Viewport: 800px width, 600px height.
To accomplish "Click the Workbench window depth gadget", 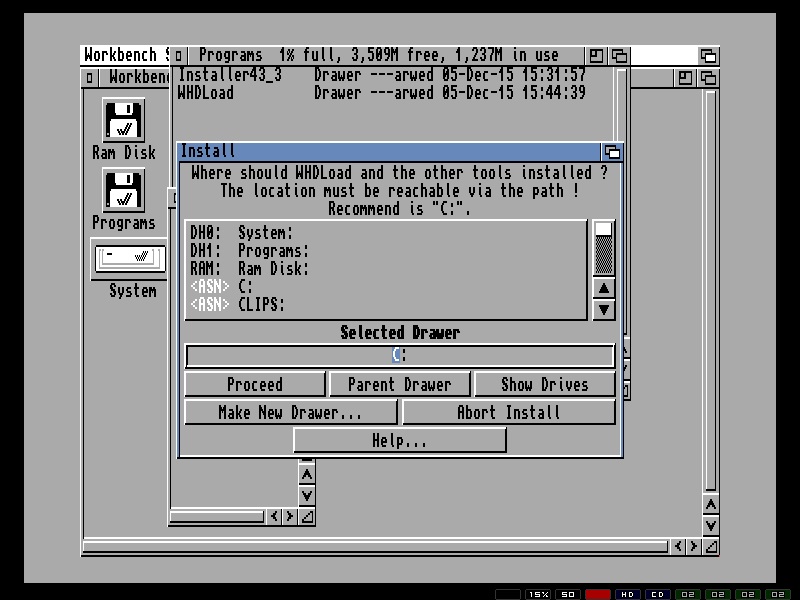I will coord(708,78).
